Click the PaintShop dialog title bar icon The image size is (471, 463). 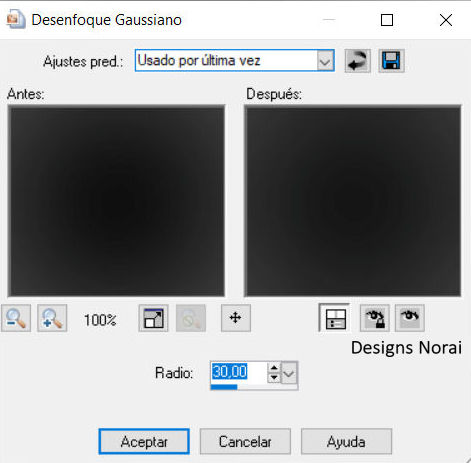(x=16, y=19)
